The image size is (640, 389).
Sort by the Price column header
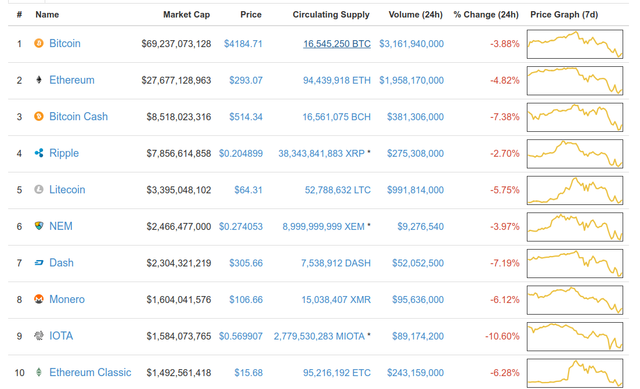pos(251,15)
